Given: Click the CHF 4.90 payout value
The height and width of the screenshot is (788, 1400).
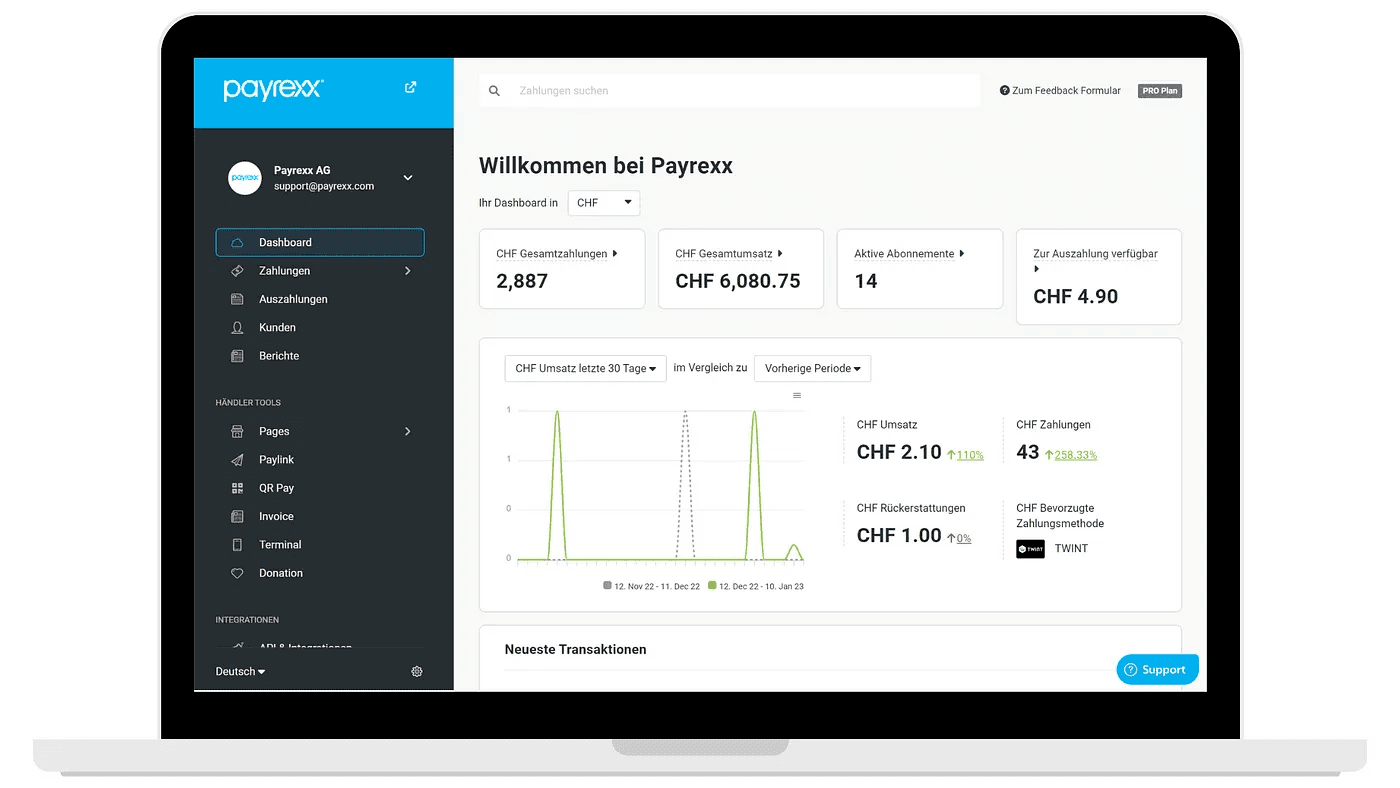Looking at the screenshot, I should (1076, 297).
